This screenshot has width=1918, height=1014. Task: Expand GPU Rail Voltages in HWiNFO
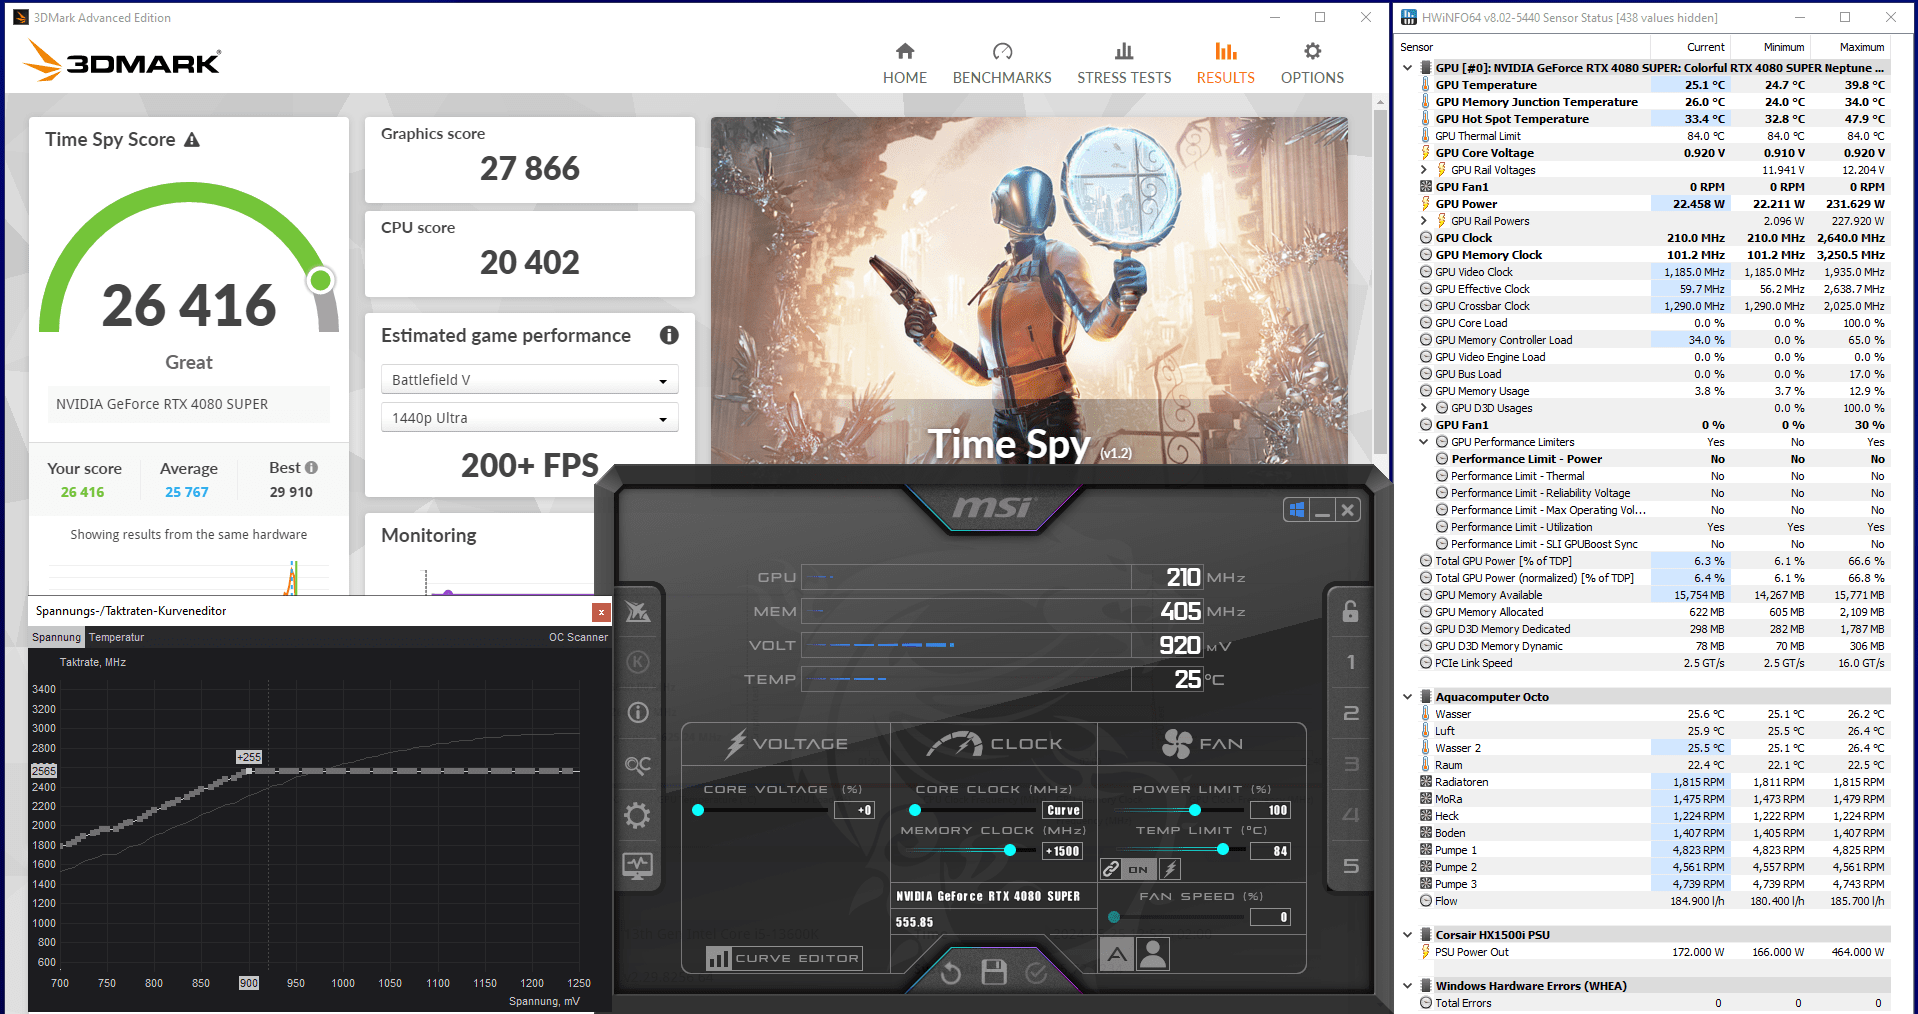(x=1424, y=170)
